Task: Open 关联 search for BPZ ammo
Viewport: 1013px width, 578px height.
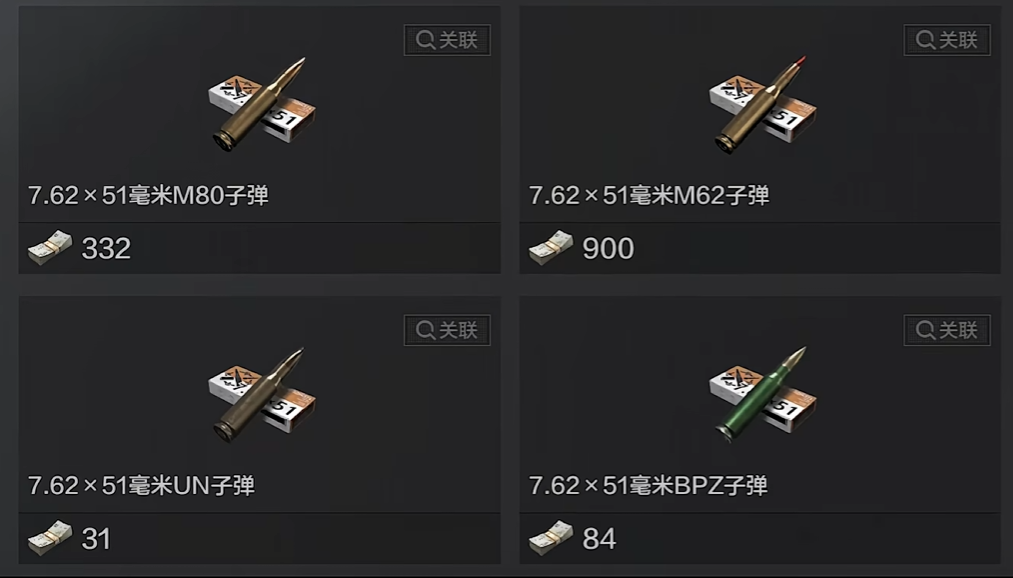Action: click(x=947, y=330)
